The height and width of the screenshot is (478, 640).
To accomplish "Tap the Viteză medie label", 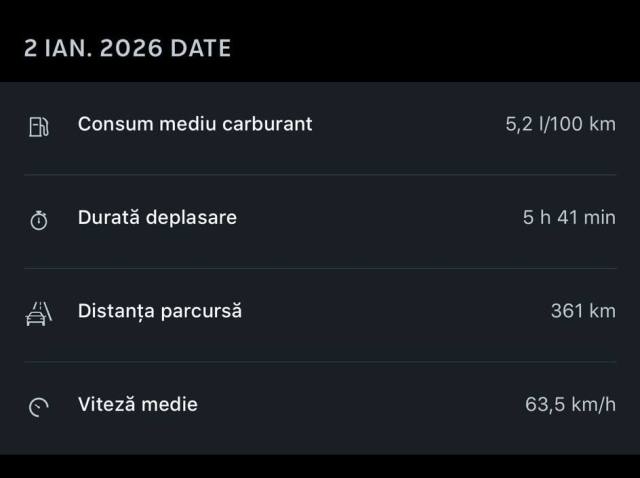I will click(x=138, y=404).
